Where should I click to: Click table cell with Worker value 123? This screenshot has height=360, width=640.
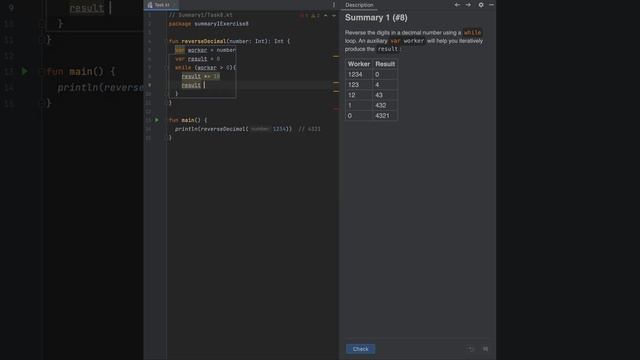[359, 85]
